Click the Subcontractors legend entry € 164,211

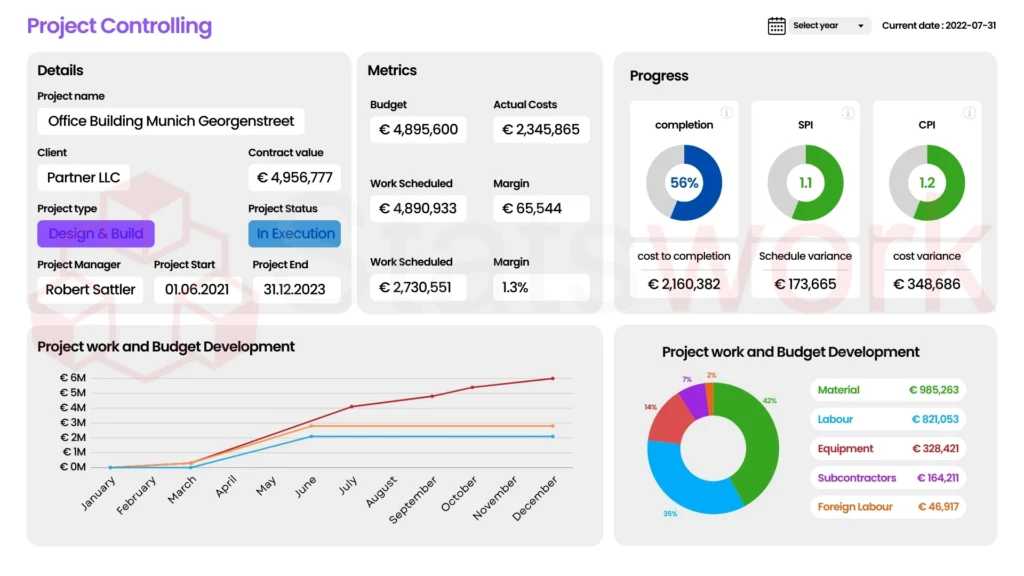[888, 478]
